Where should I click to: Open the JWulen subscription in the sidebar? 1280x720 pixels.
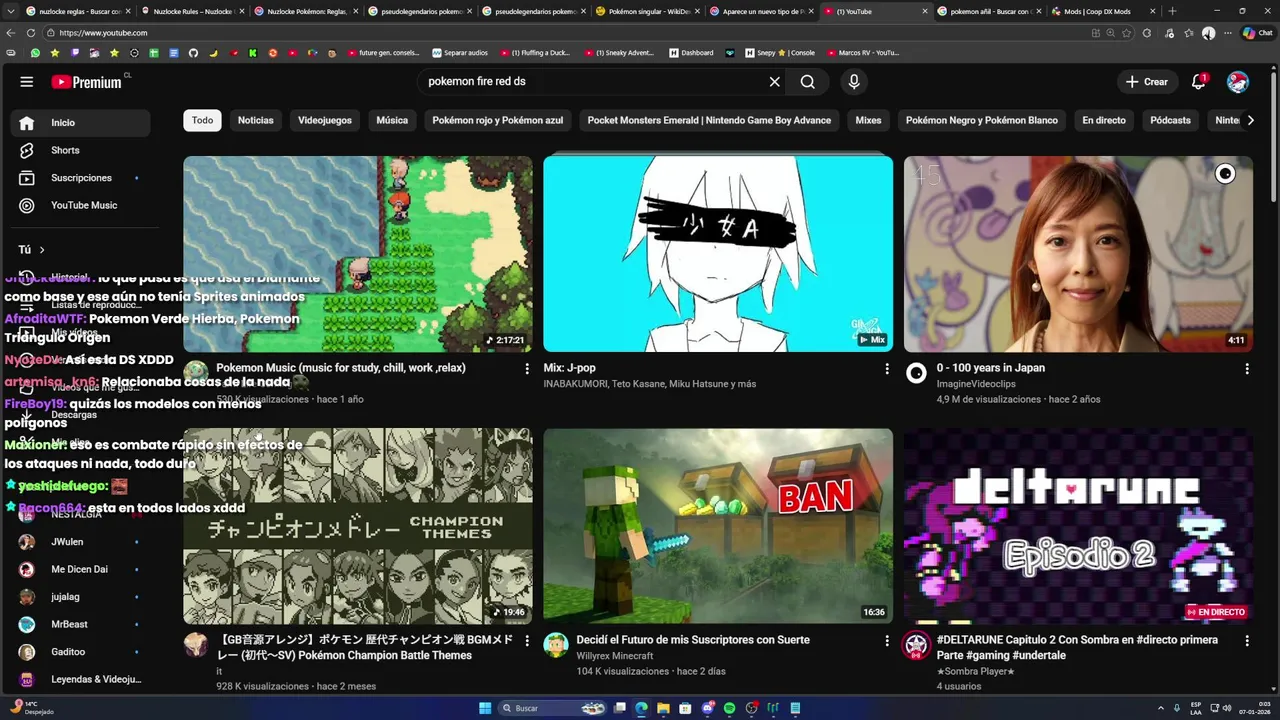(81, 542)
